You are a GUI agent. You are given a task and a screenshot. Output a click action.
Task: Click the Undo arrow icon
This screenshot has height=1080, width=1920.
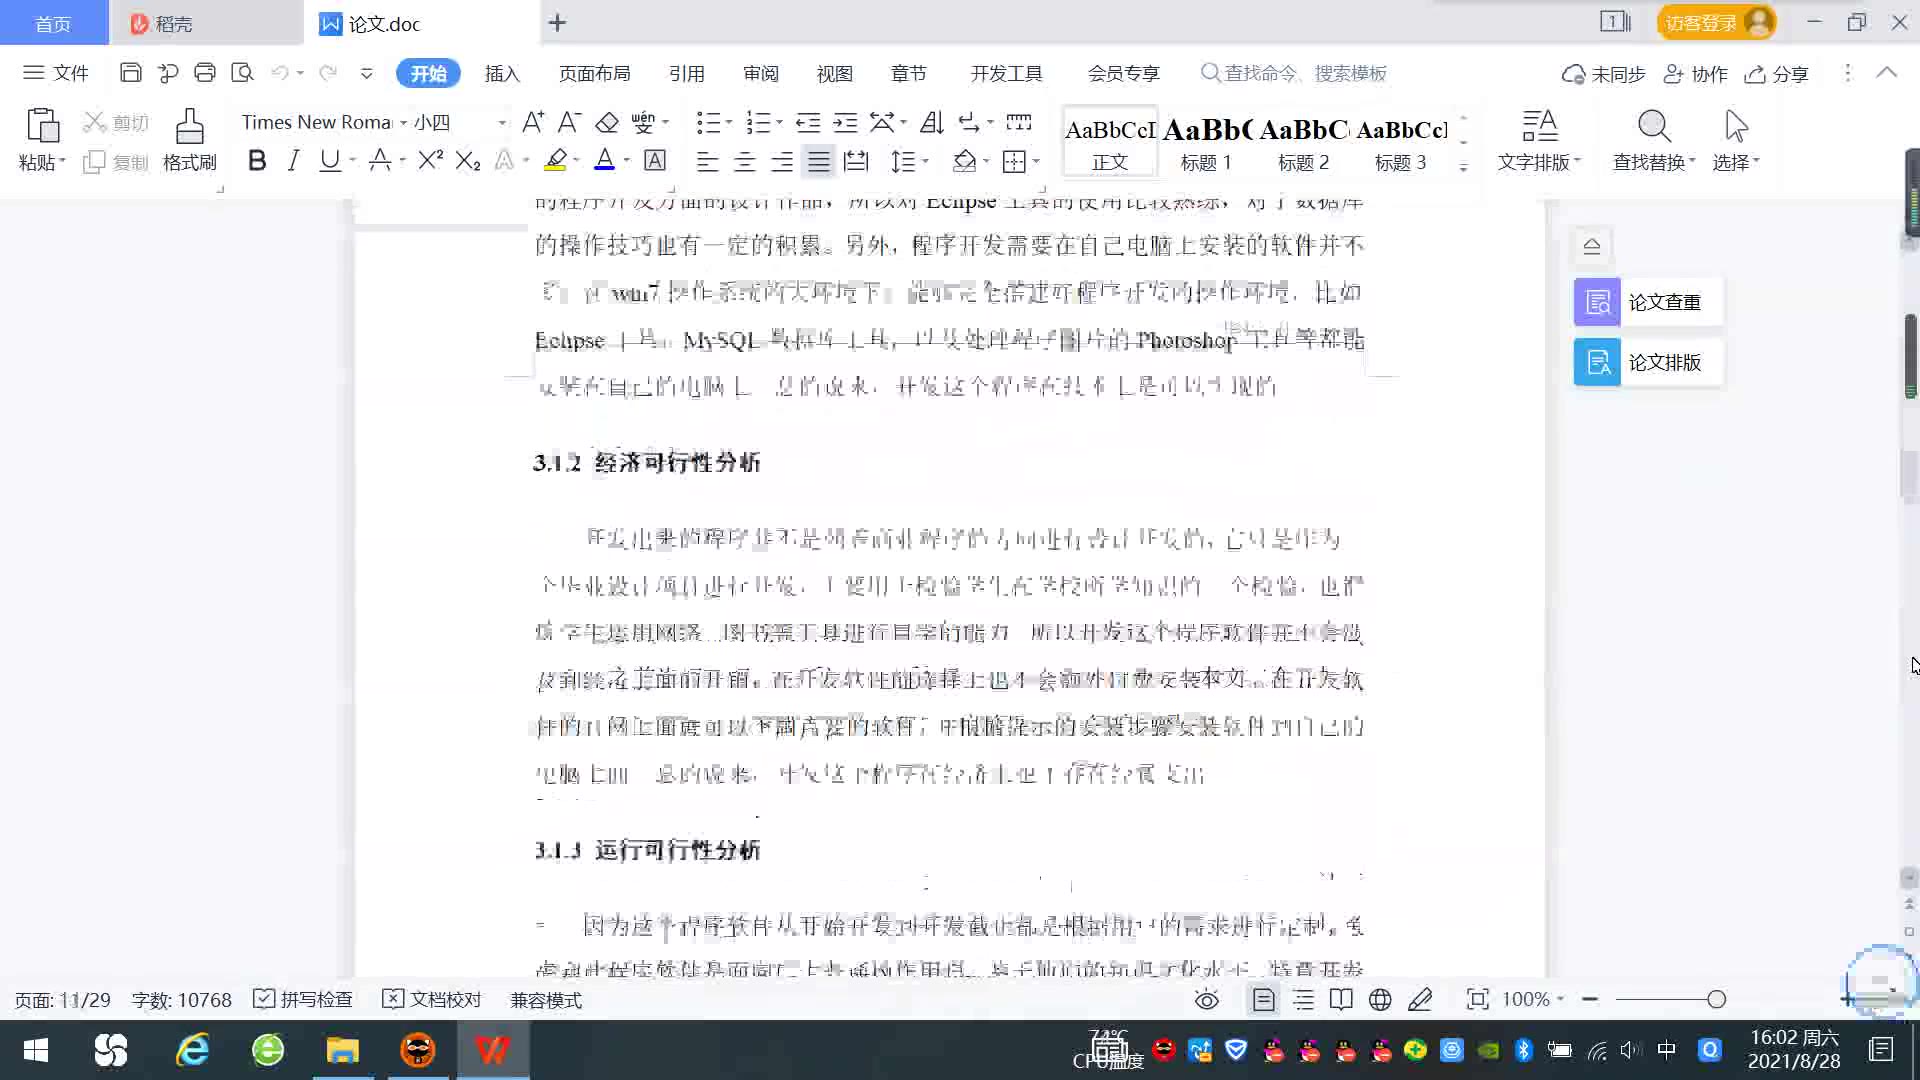tap(280, 73)
